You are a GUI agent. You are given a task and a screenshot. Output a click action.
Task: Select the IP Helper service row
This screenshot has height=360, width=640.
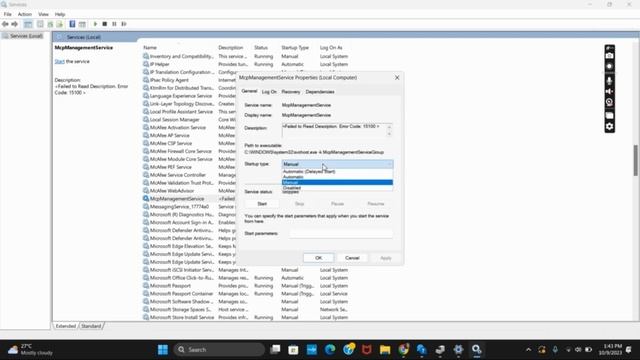tap(245, 64)
